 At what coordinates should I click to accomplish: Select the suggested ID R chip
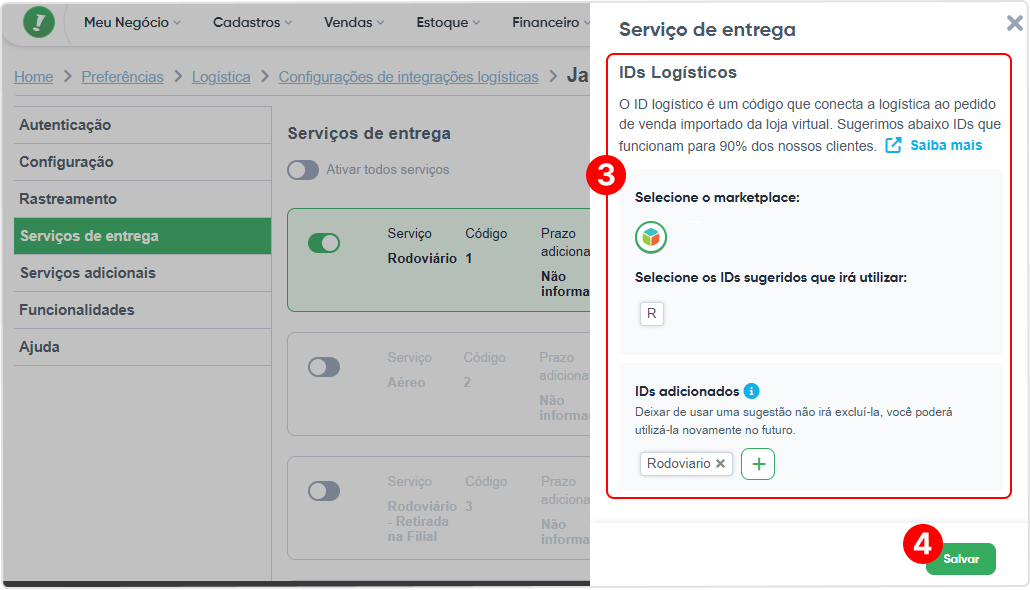[x=652, y=313]
